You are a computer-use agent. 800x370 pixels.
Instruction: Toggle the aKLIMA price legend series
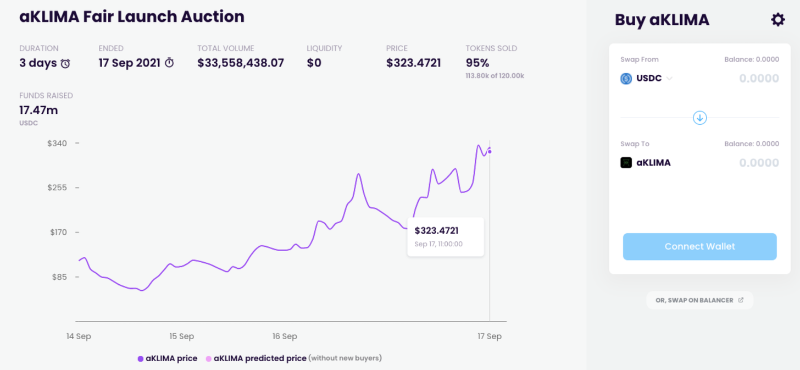click(167, 358)
